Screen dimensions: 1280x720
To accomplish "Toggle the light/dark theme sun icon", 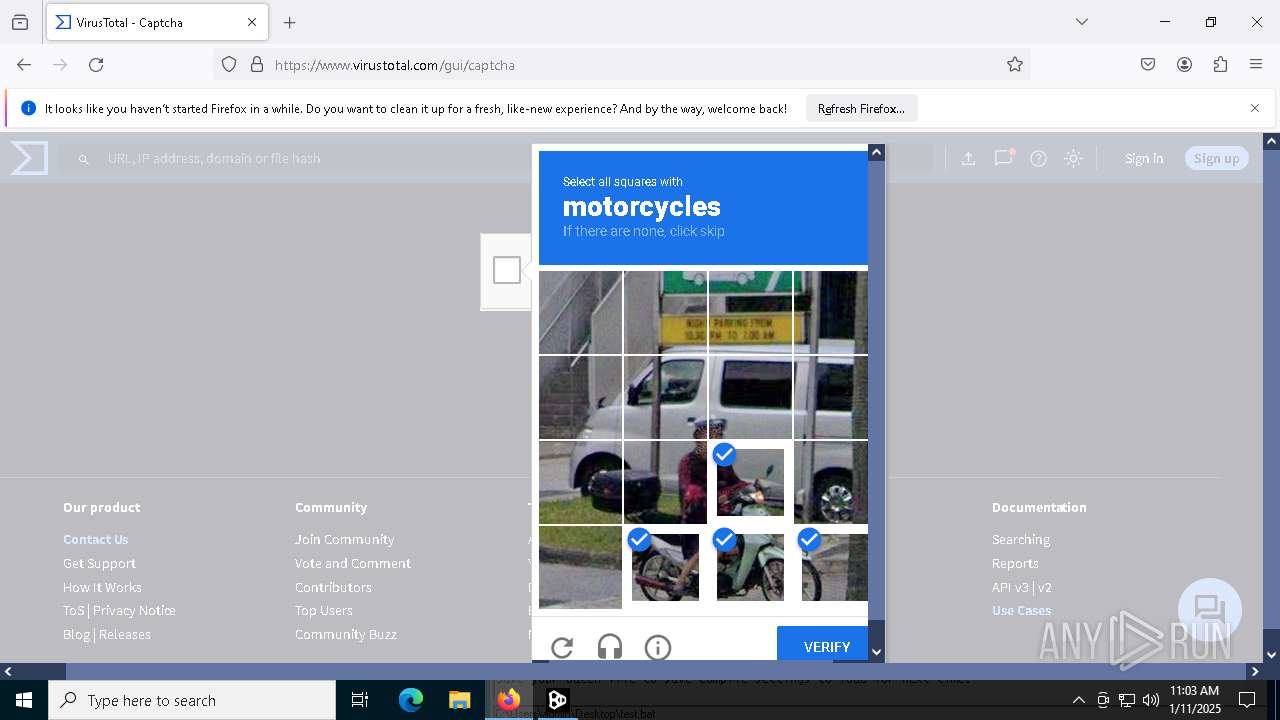I will [x=1073, y=158].
